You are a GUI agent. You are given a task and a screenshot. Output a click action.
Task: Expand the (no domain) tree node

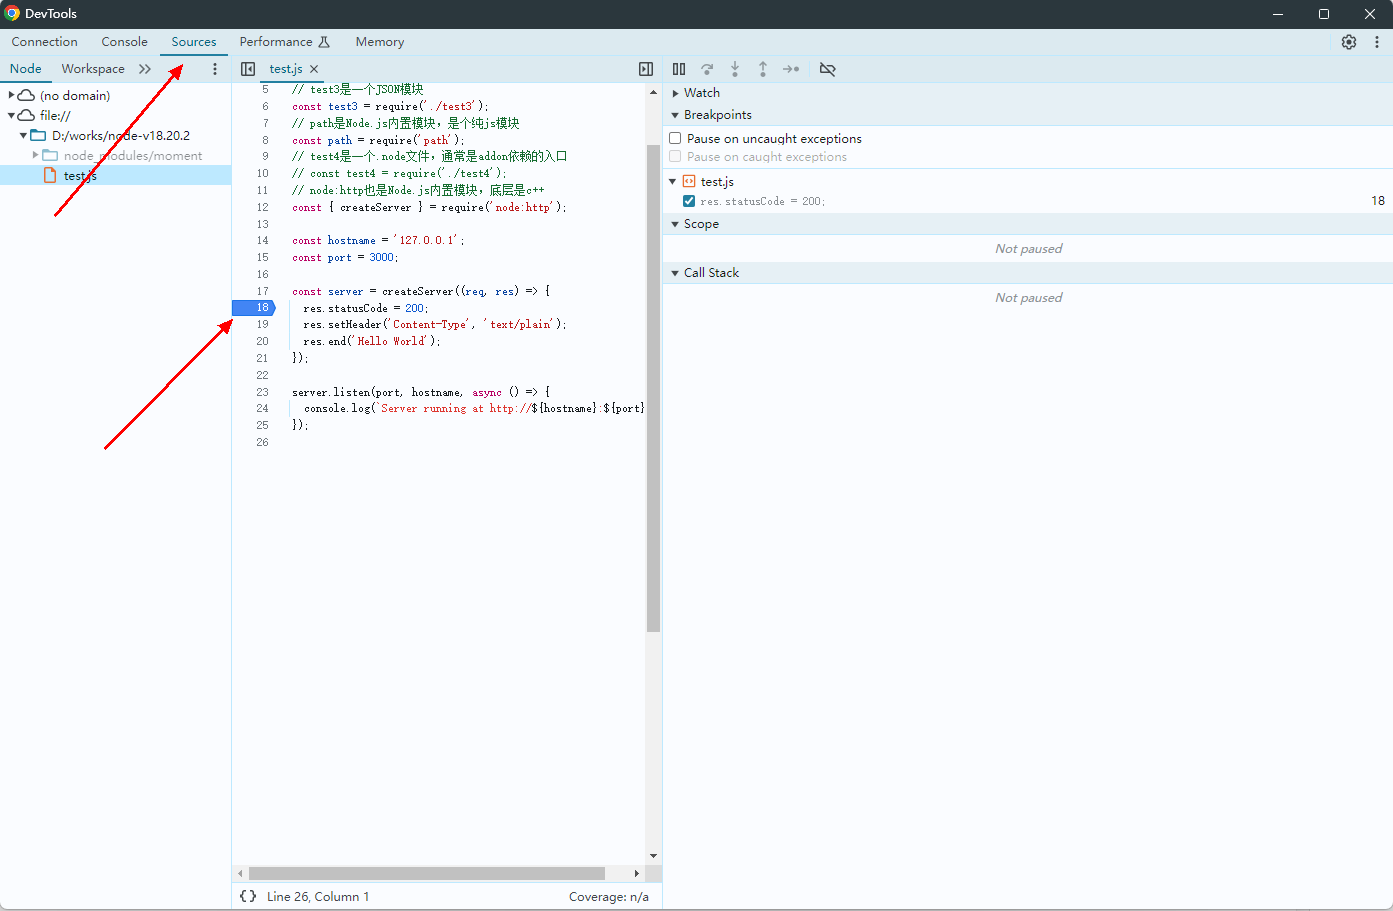click(x=11, y=96)
